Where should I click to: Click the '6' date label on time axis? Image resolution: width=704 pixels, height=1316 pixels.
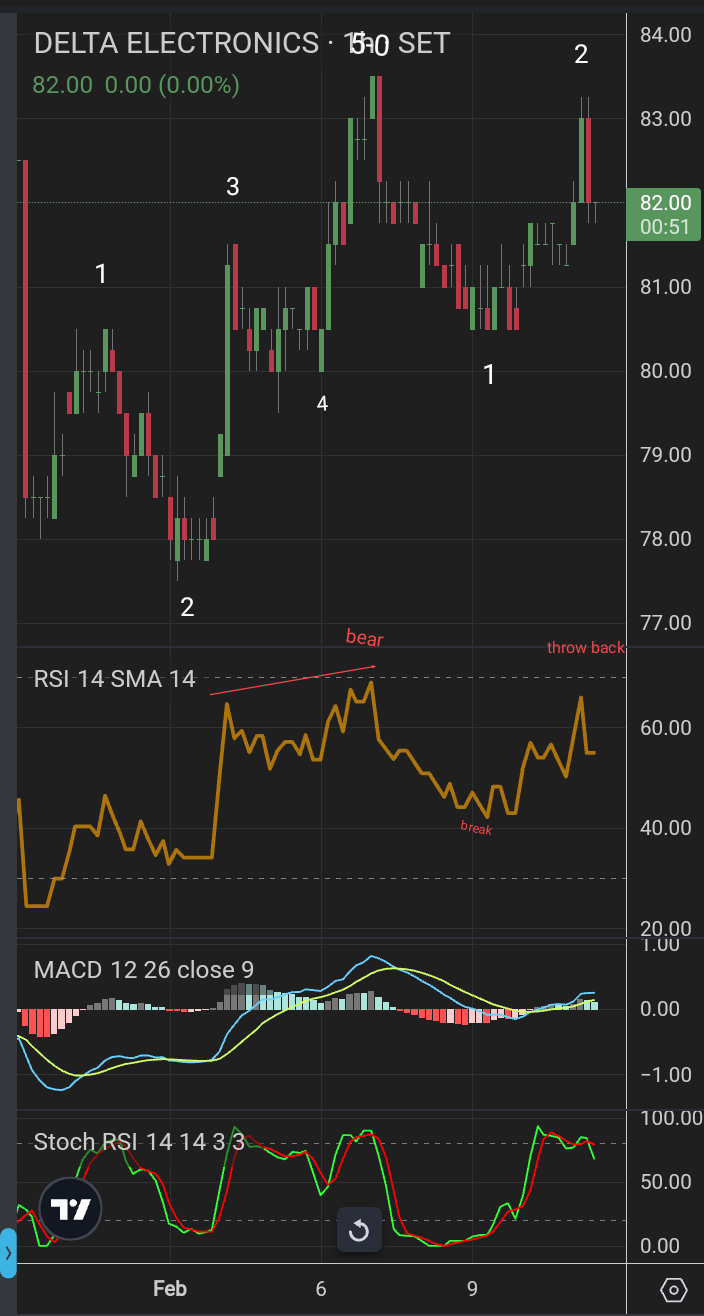[x=321, y=1289]
